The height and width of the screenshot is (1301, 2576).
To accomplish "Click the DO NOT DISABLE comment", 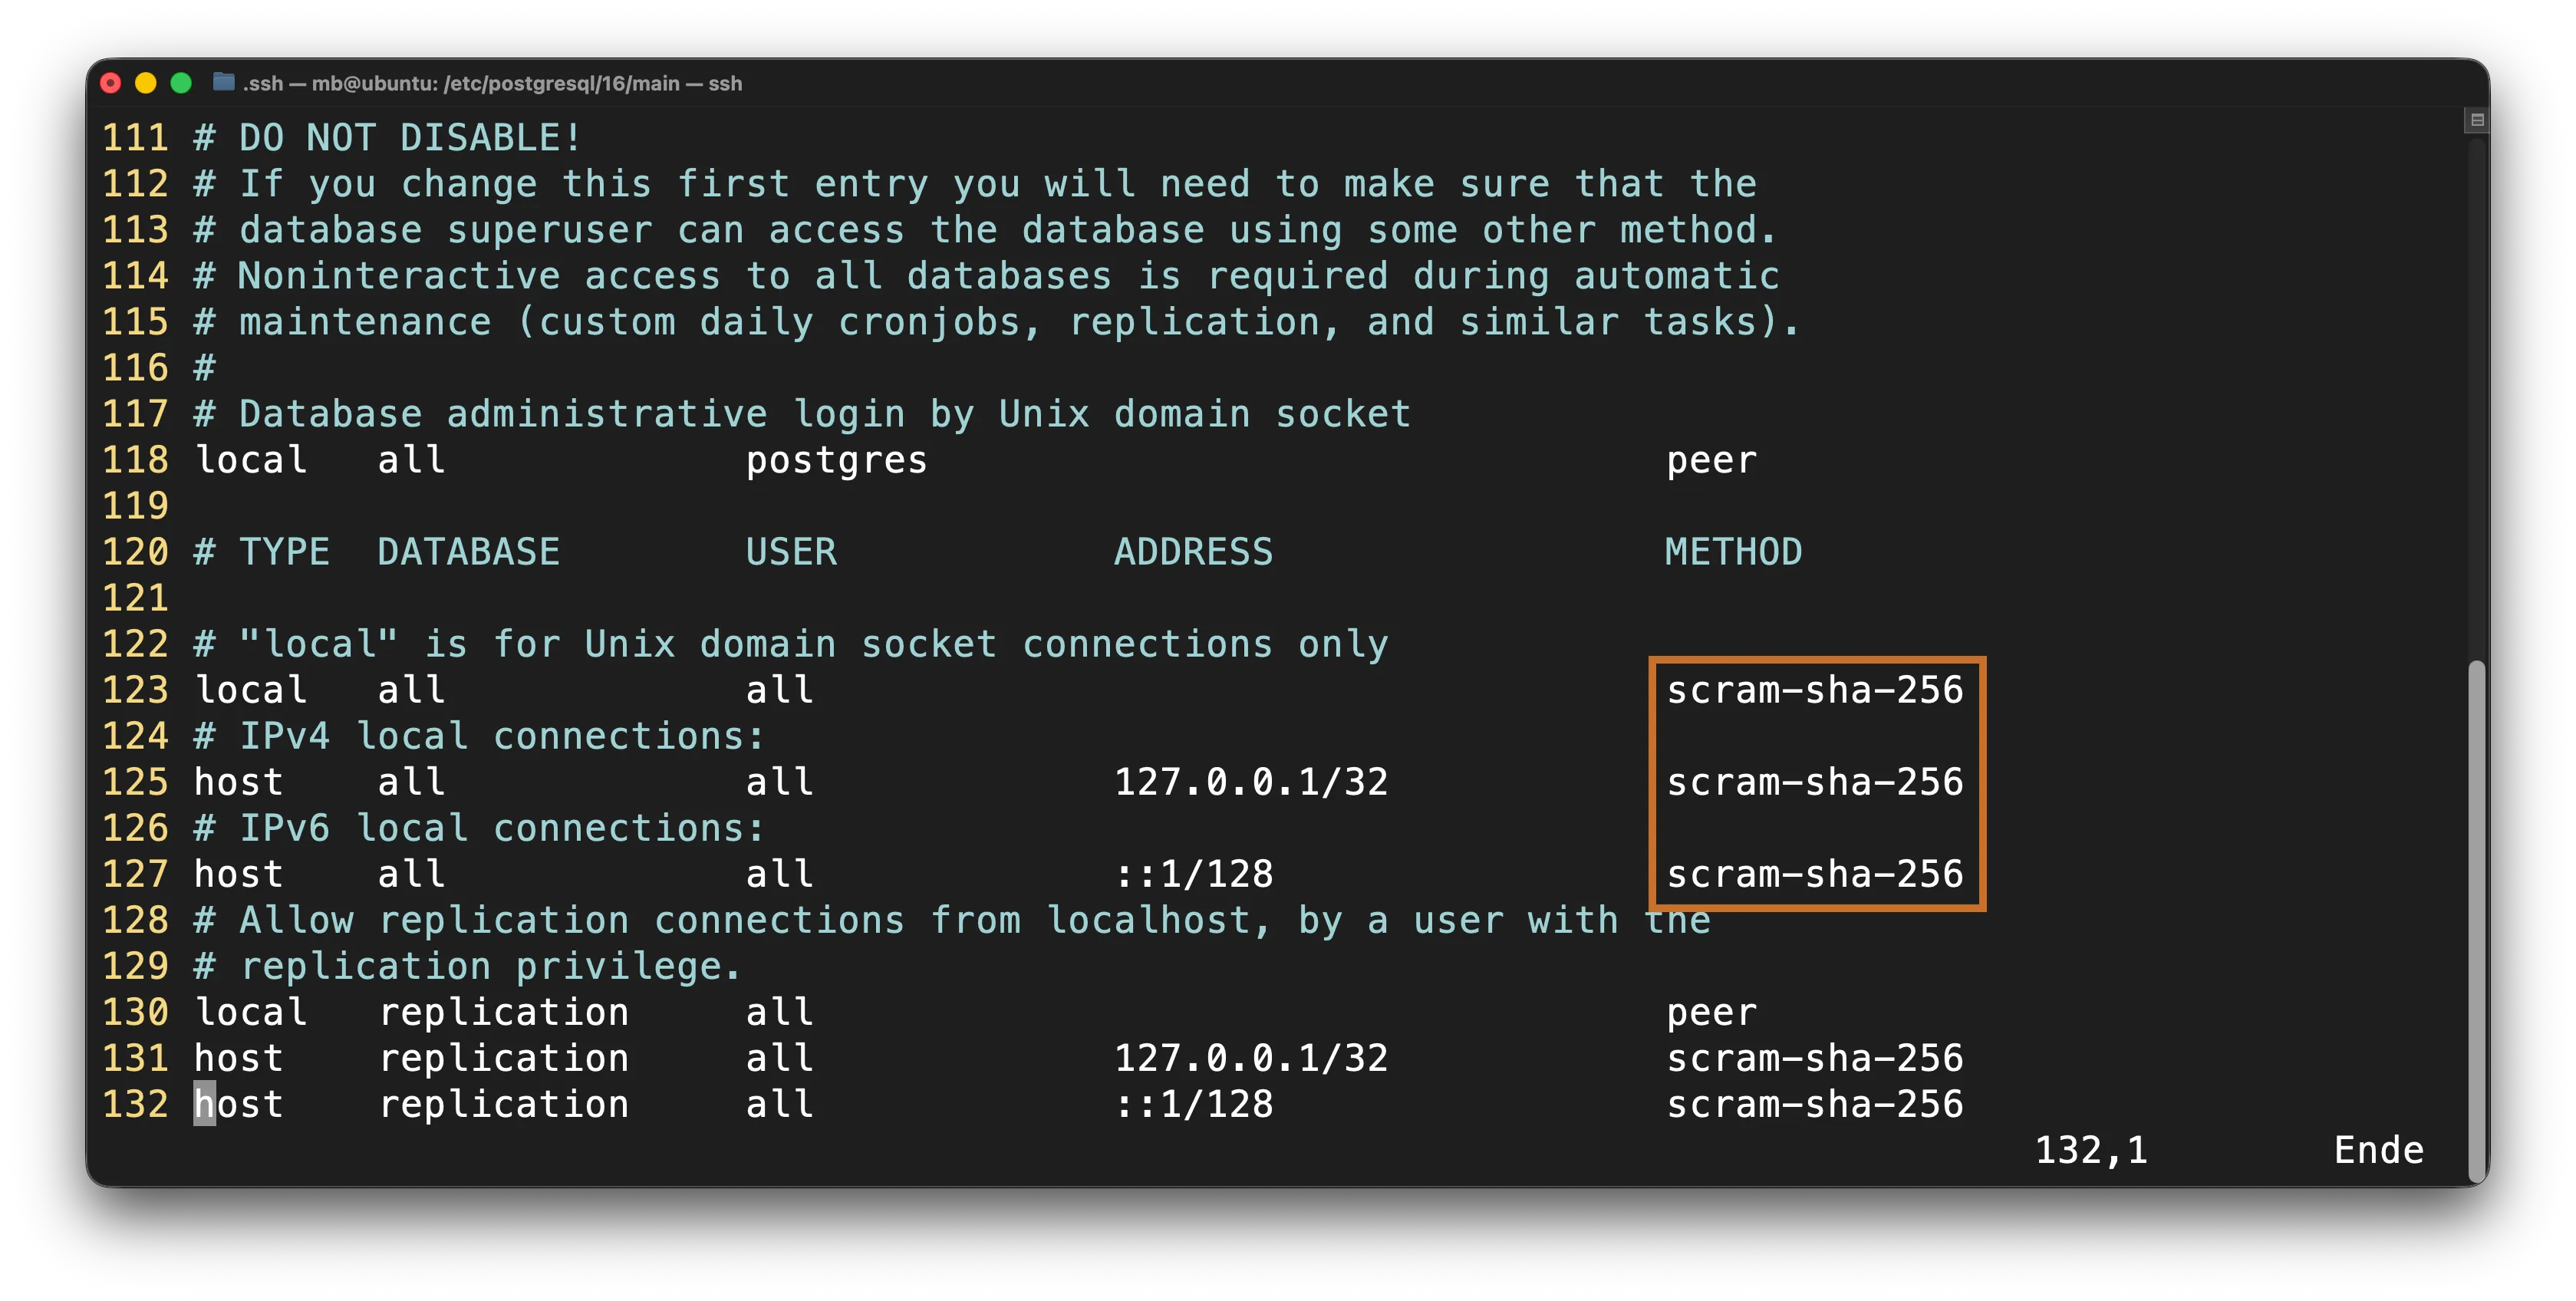I will [x=385, y=137].
